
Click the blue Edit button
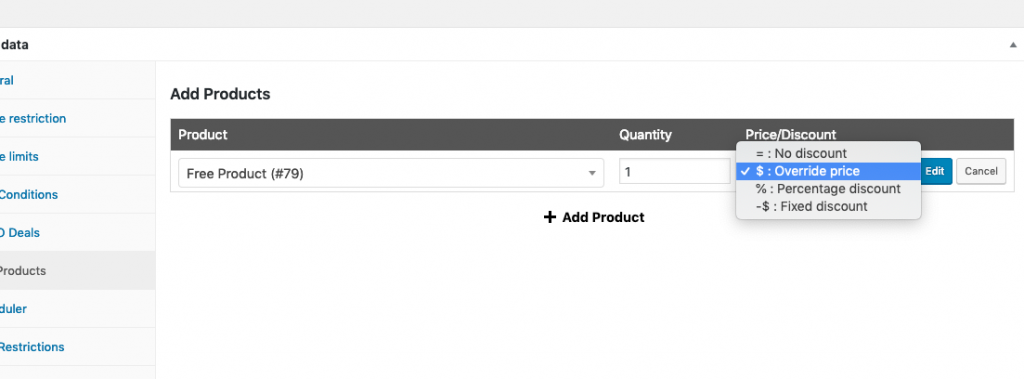coord(935,171)
